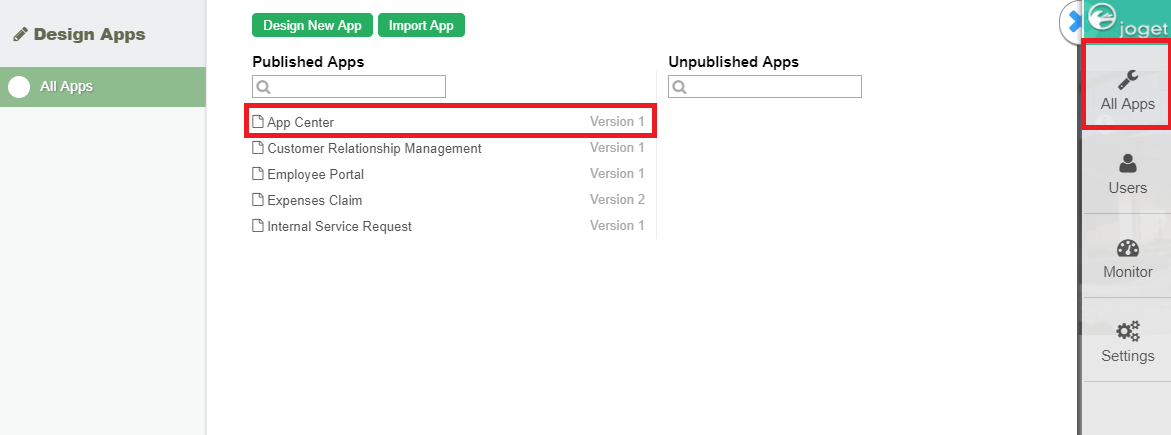This screenshot has height=435, width=1171.
Task: Click the App Center document icon
Action: point(258,122)
